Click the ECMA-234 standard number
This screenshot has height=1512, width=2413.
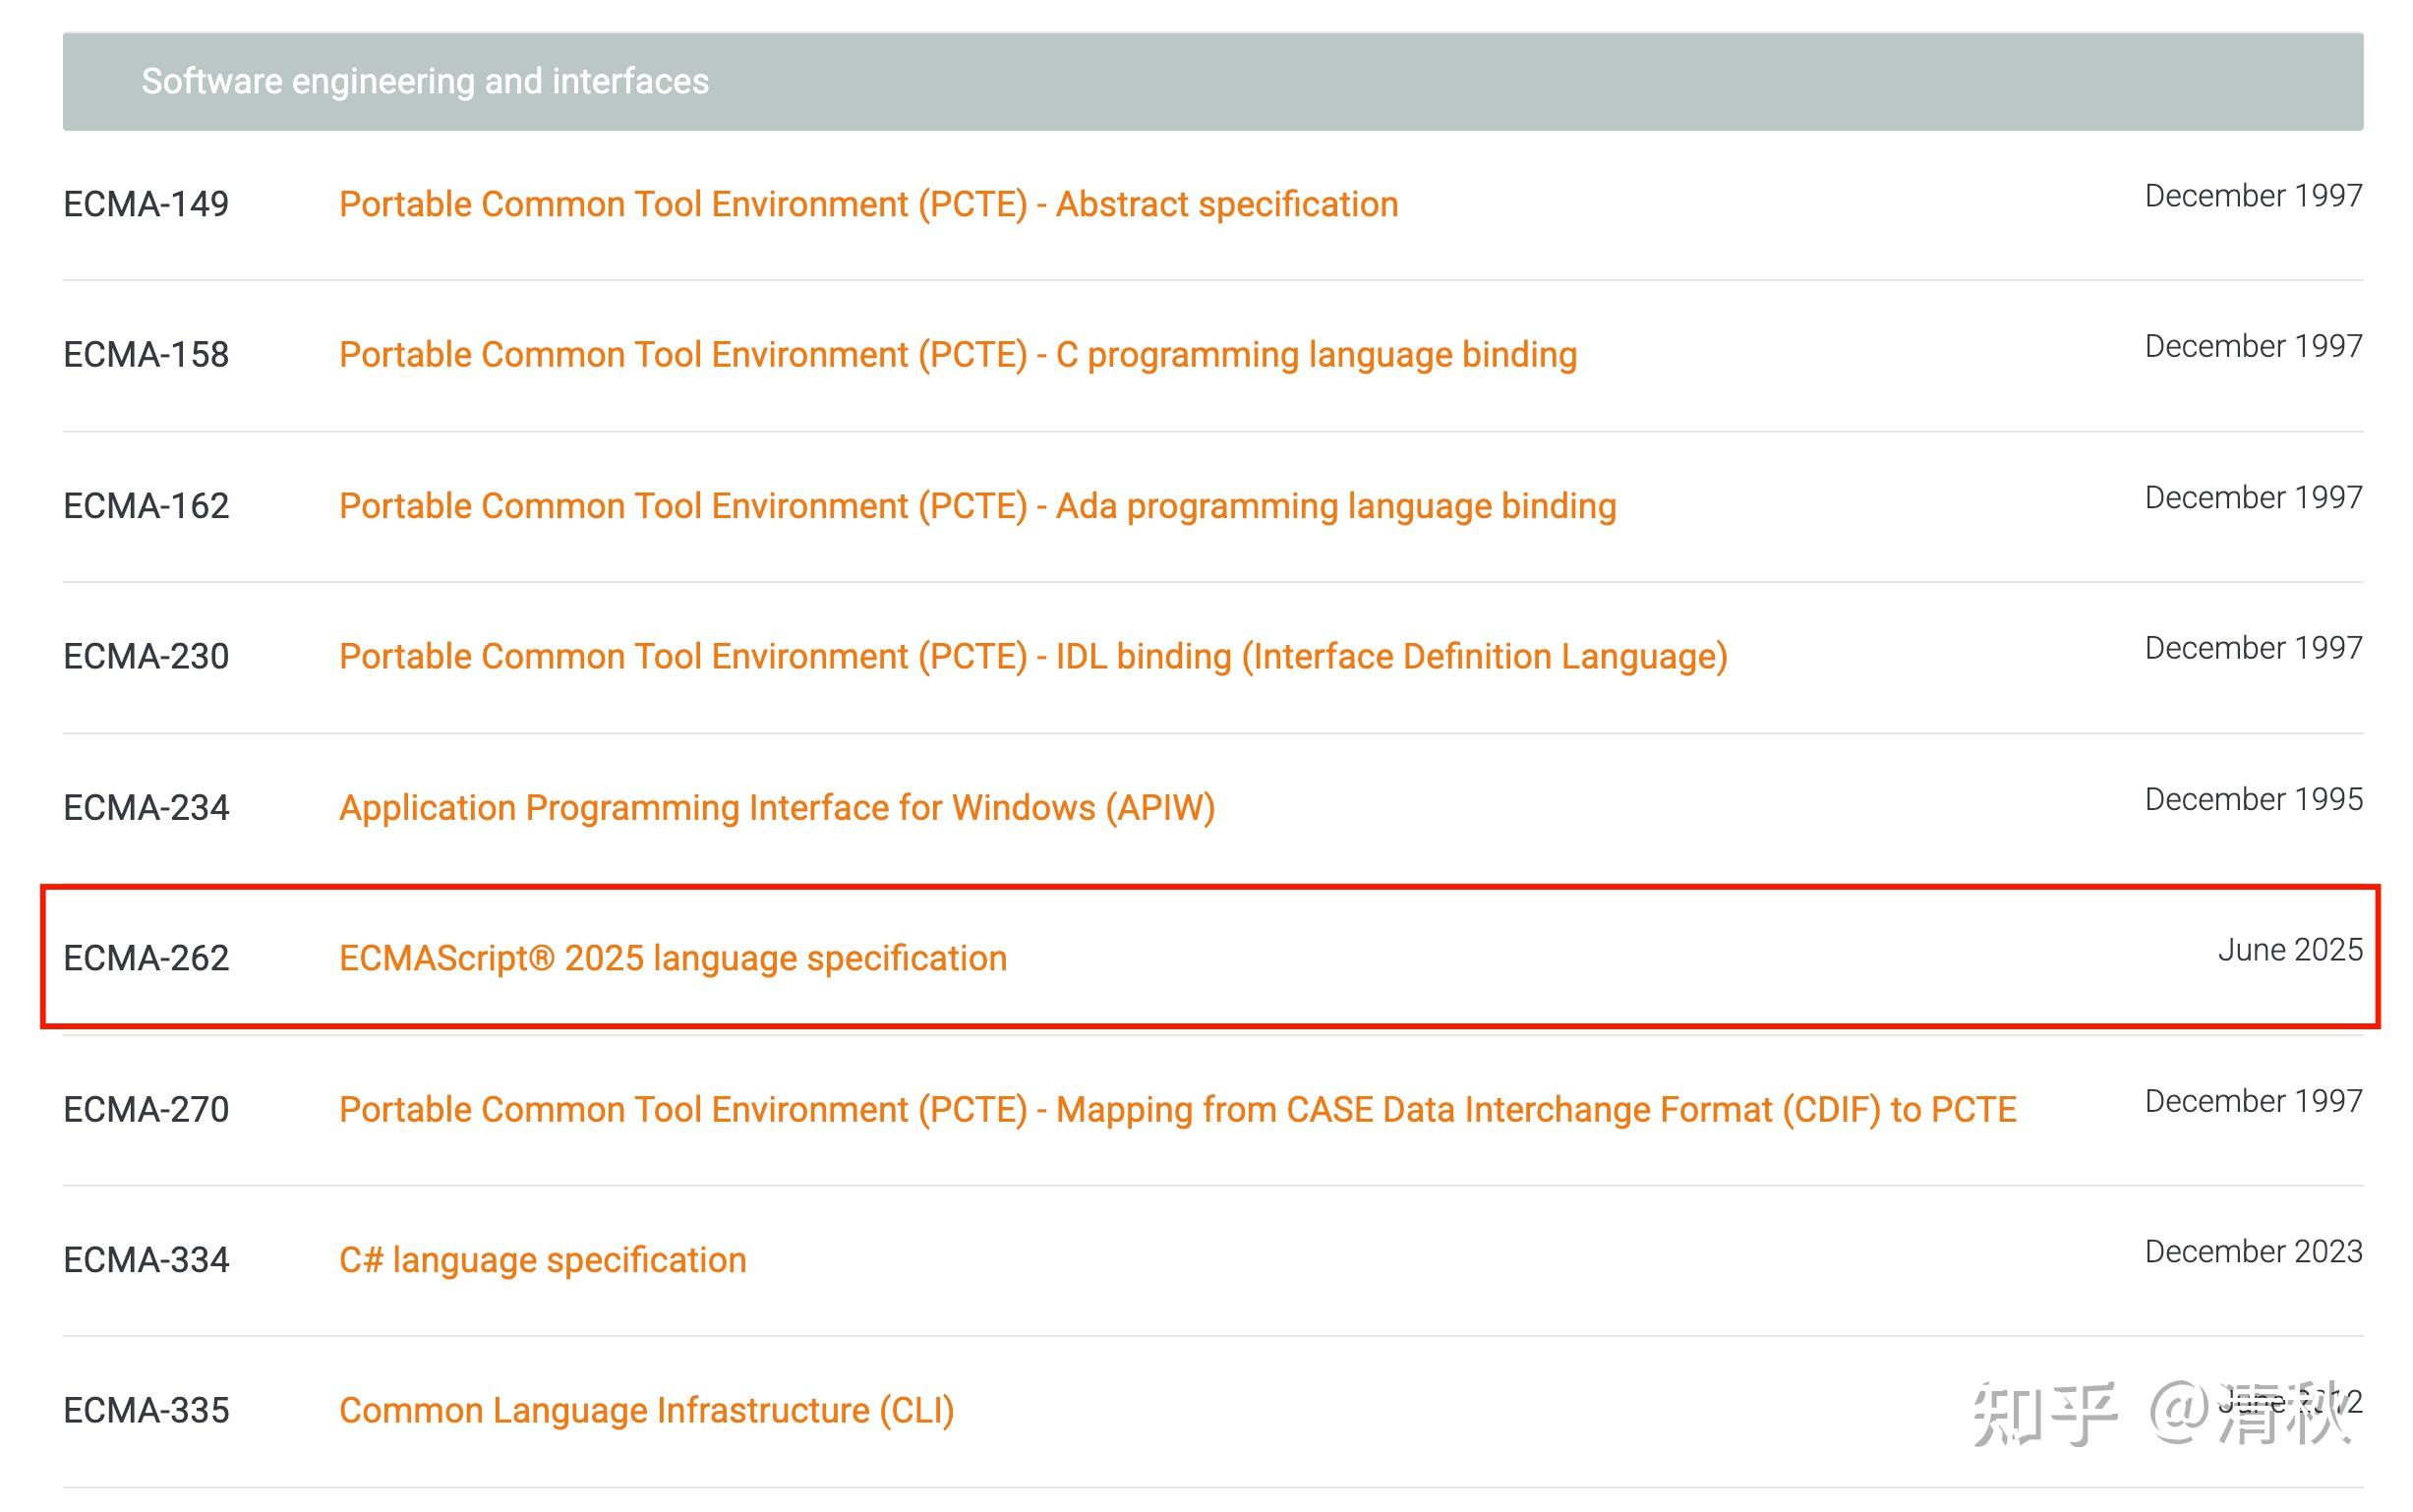point(146,807)
